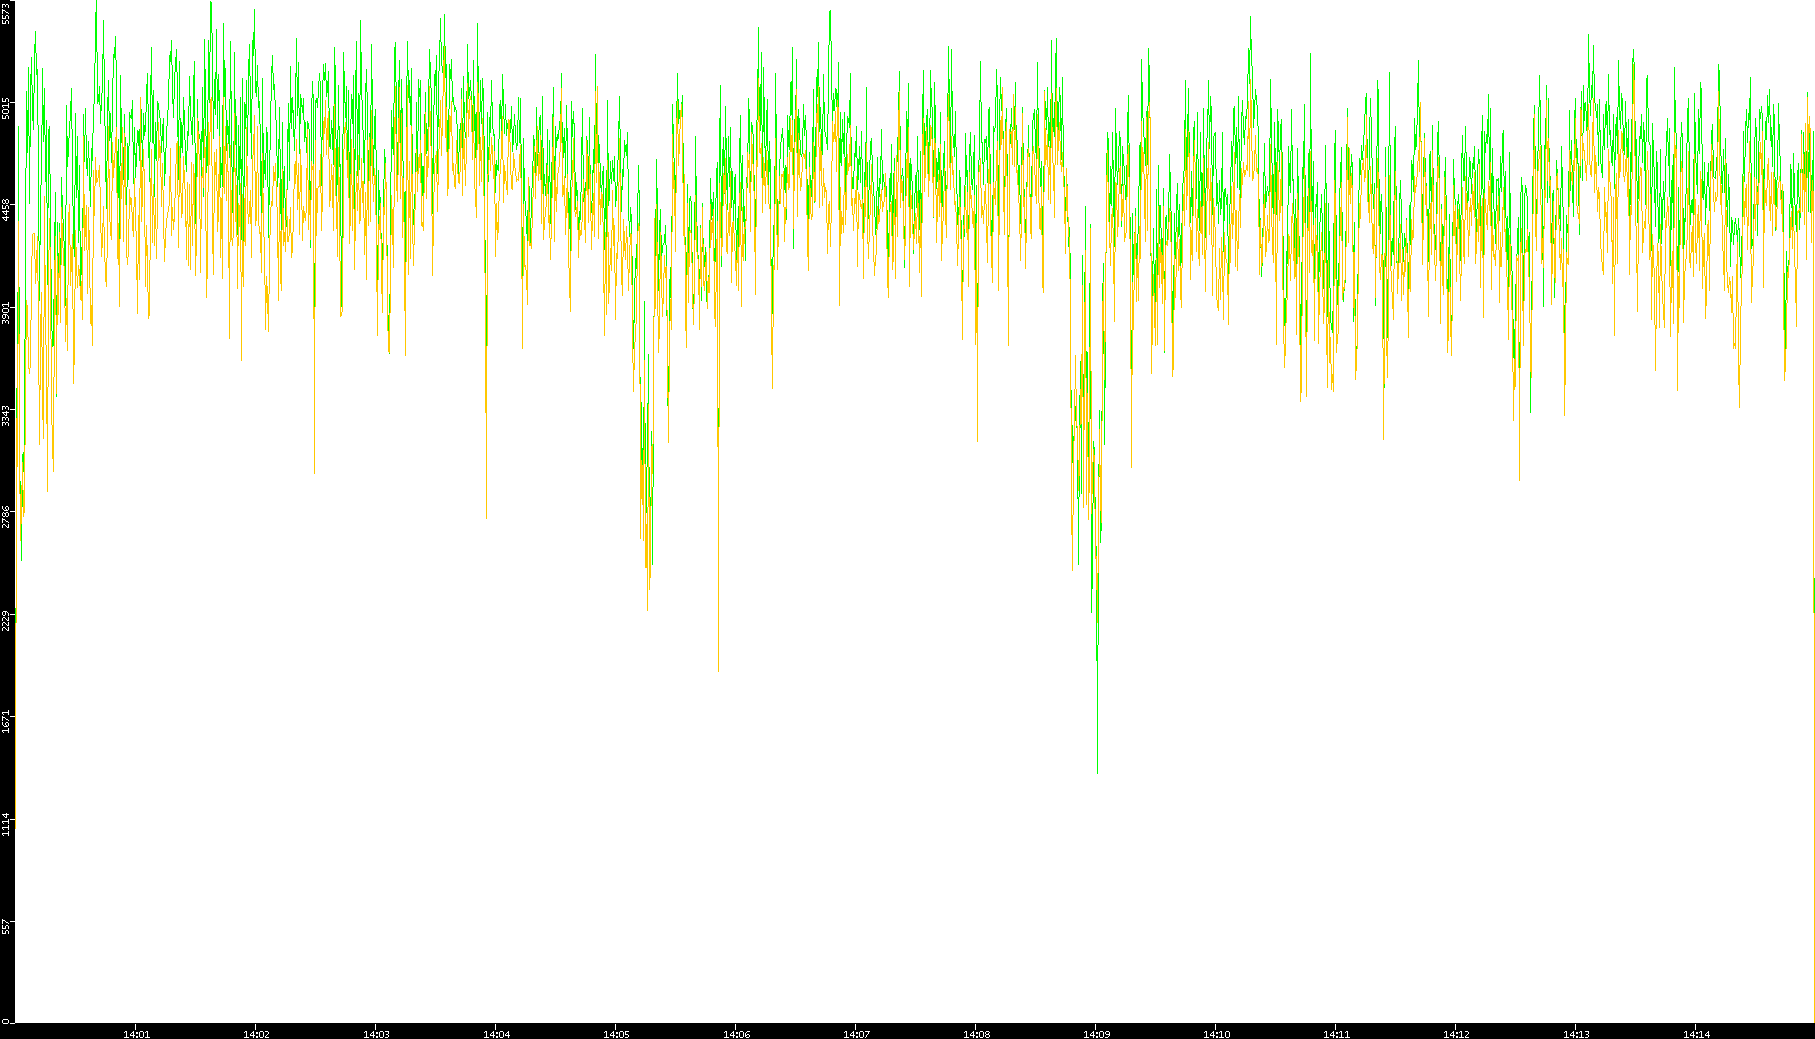
Task: Click the 14:10 time axis label
Action: [1216, 1034]
